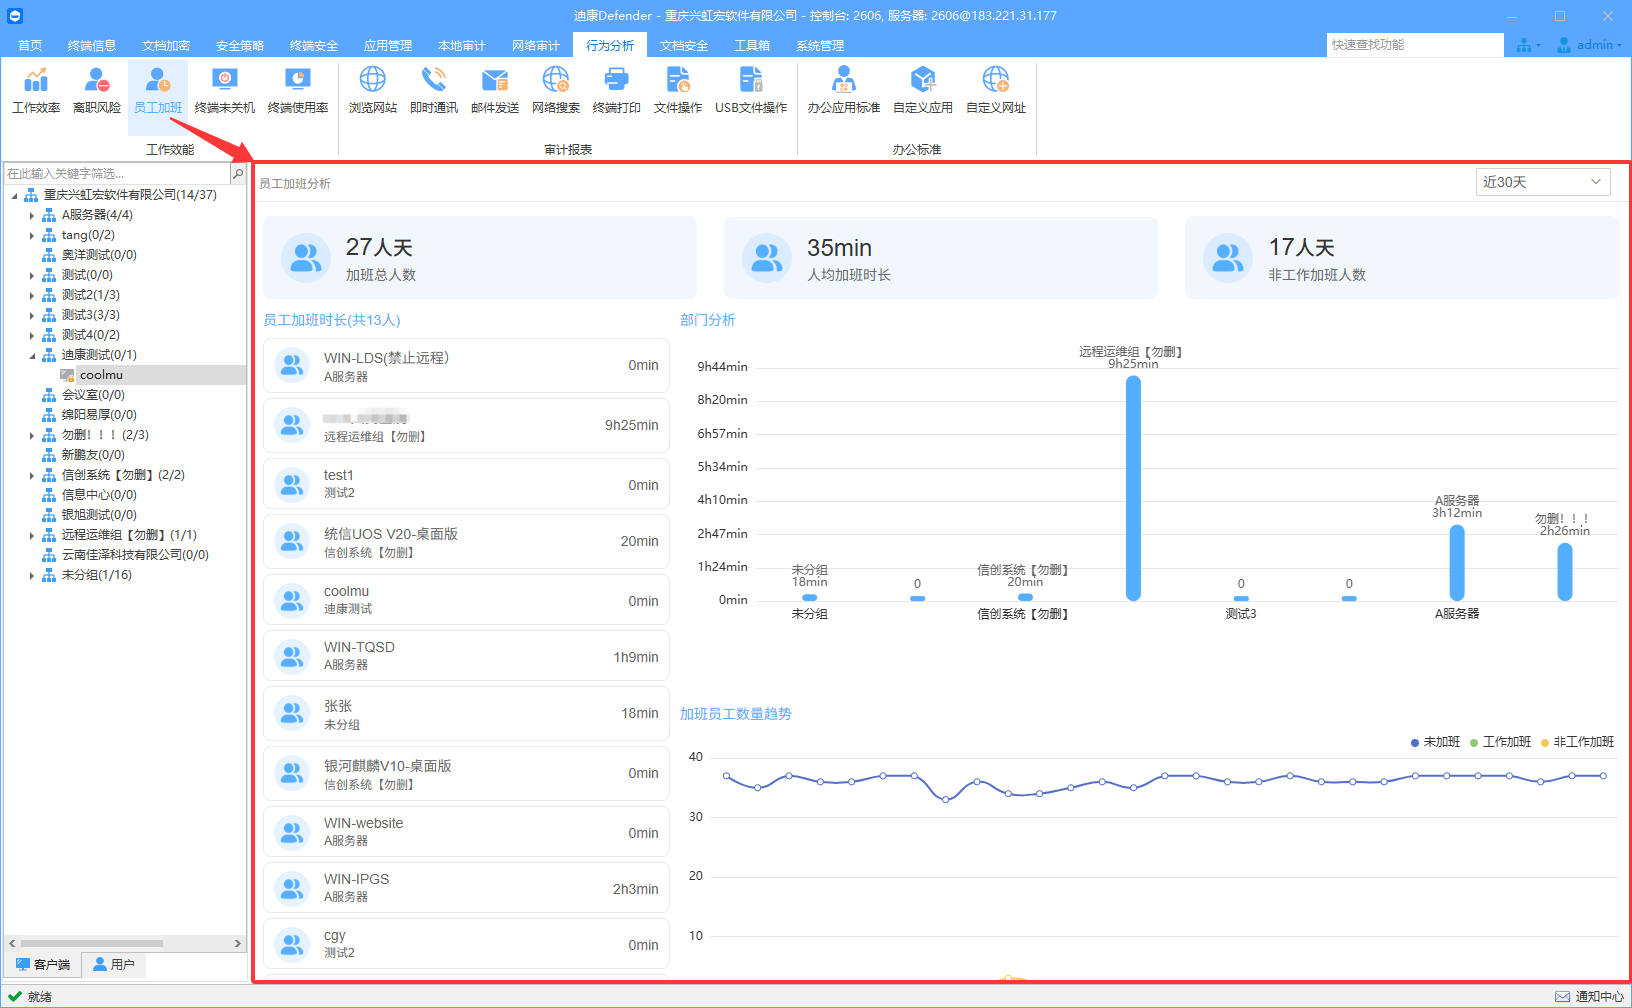Open the 自定义应用 icon
This screenshot has width=1632, height=1008.
(923, 90)
